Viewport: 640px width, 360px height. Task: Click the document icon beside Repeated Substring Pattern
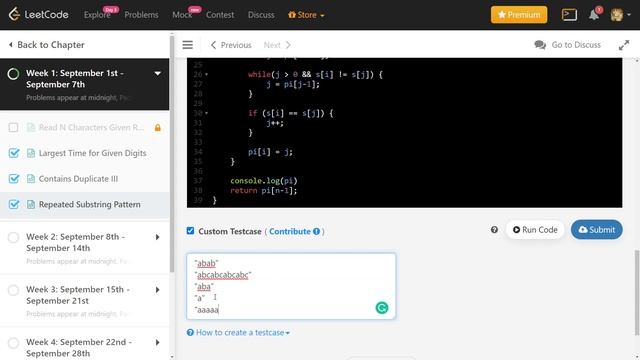point(31,204)
